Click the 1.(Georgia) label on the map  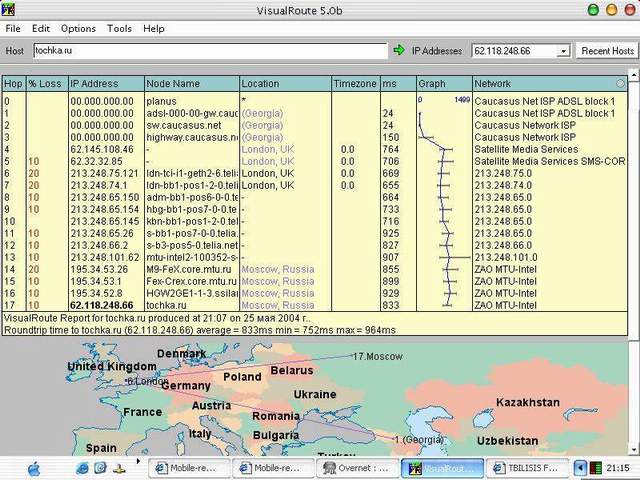419,440
